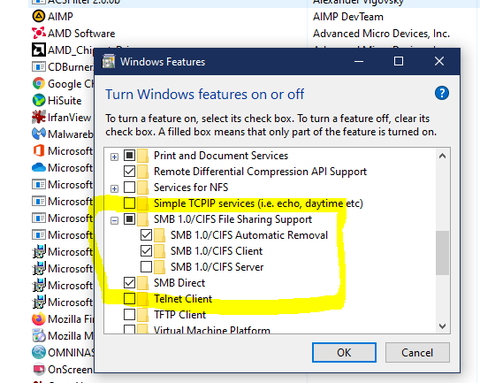The image size is (480, 383).
Task: Disable the SMB Direct checkbox
Action: point(129,283)
